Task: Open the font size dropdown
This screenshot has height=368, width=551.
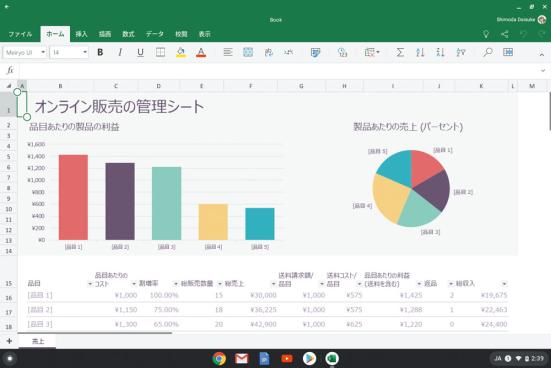Action: (x=69, y=52)
